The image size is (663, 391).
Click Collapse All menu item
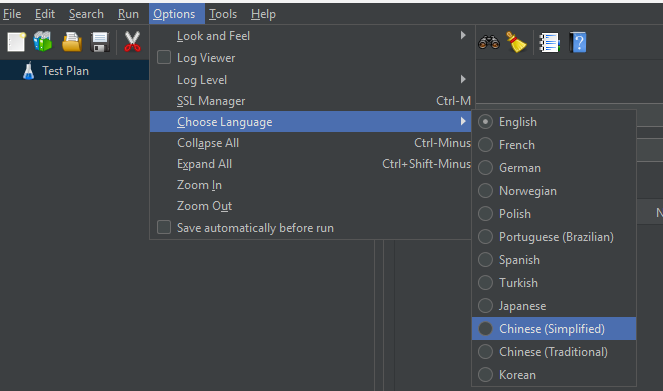[310, 143]
